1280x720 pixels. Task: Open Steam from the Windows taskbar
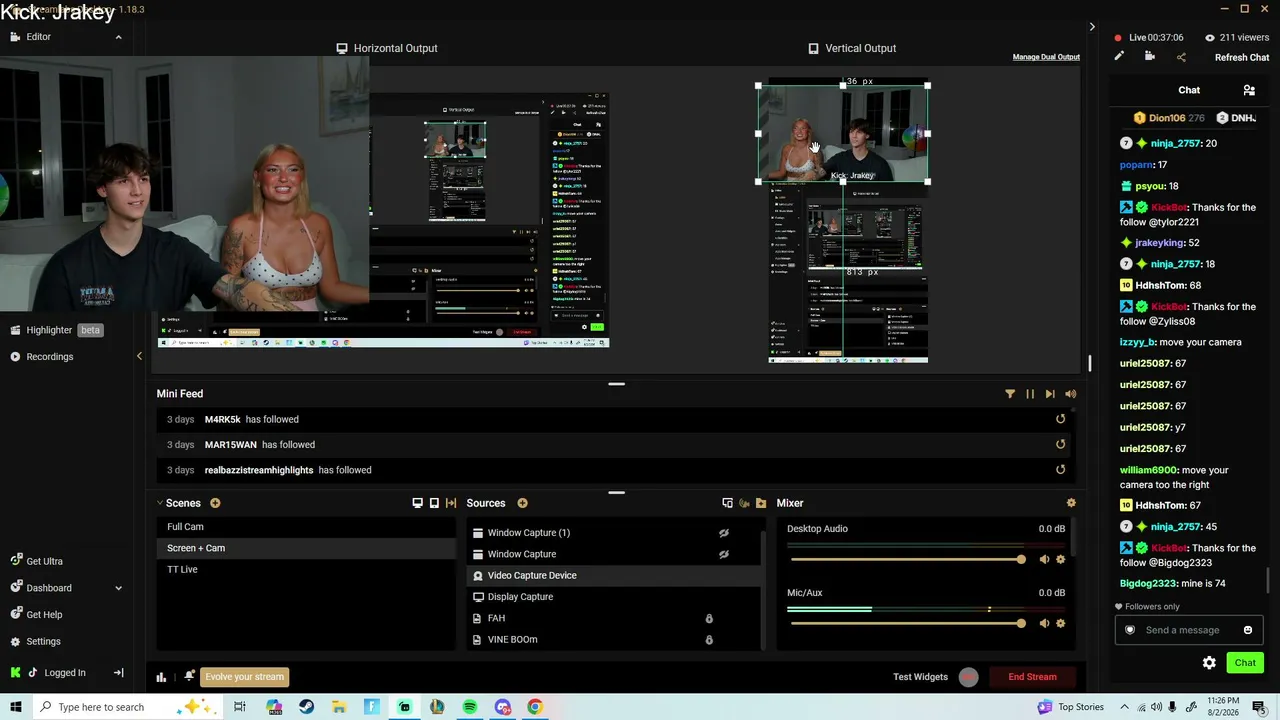307,707
